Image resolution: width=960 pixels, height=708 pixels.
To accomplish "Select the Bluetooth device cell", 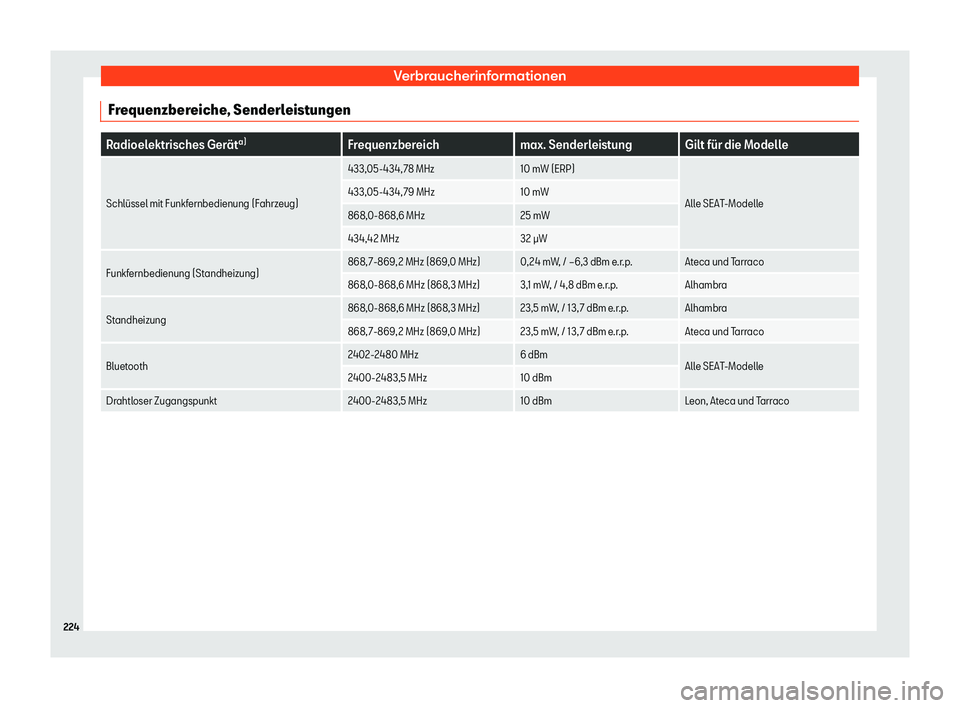I will pyautogui.click(x=129, y=366).
